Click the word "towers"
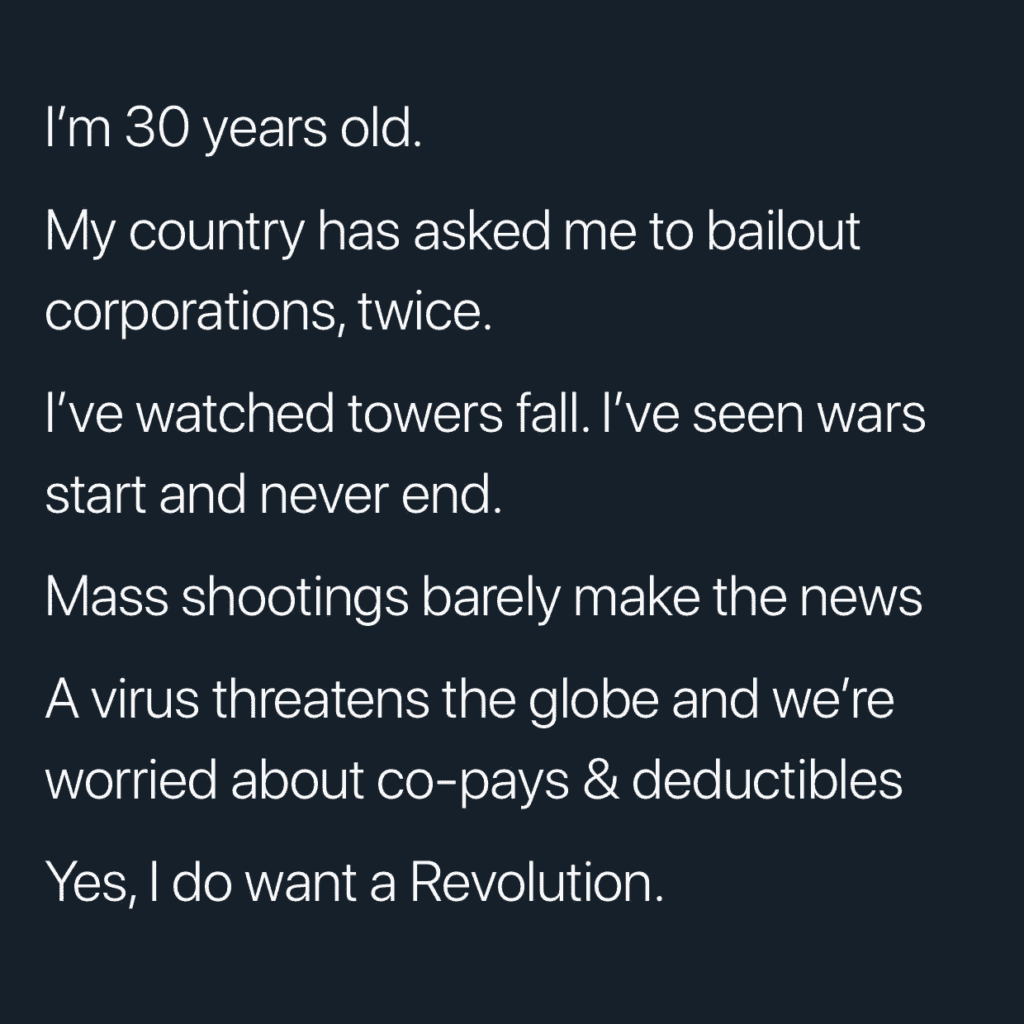 click(425, 414)
